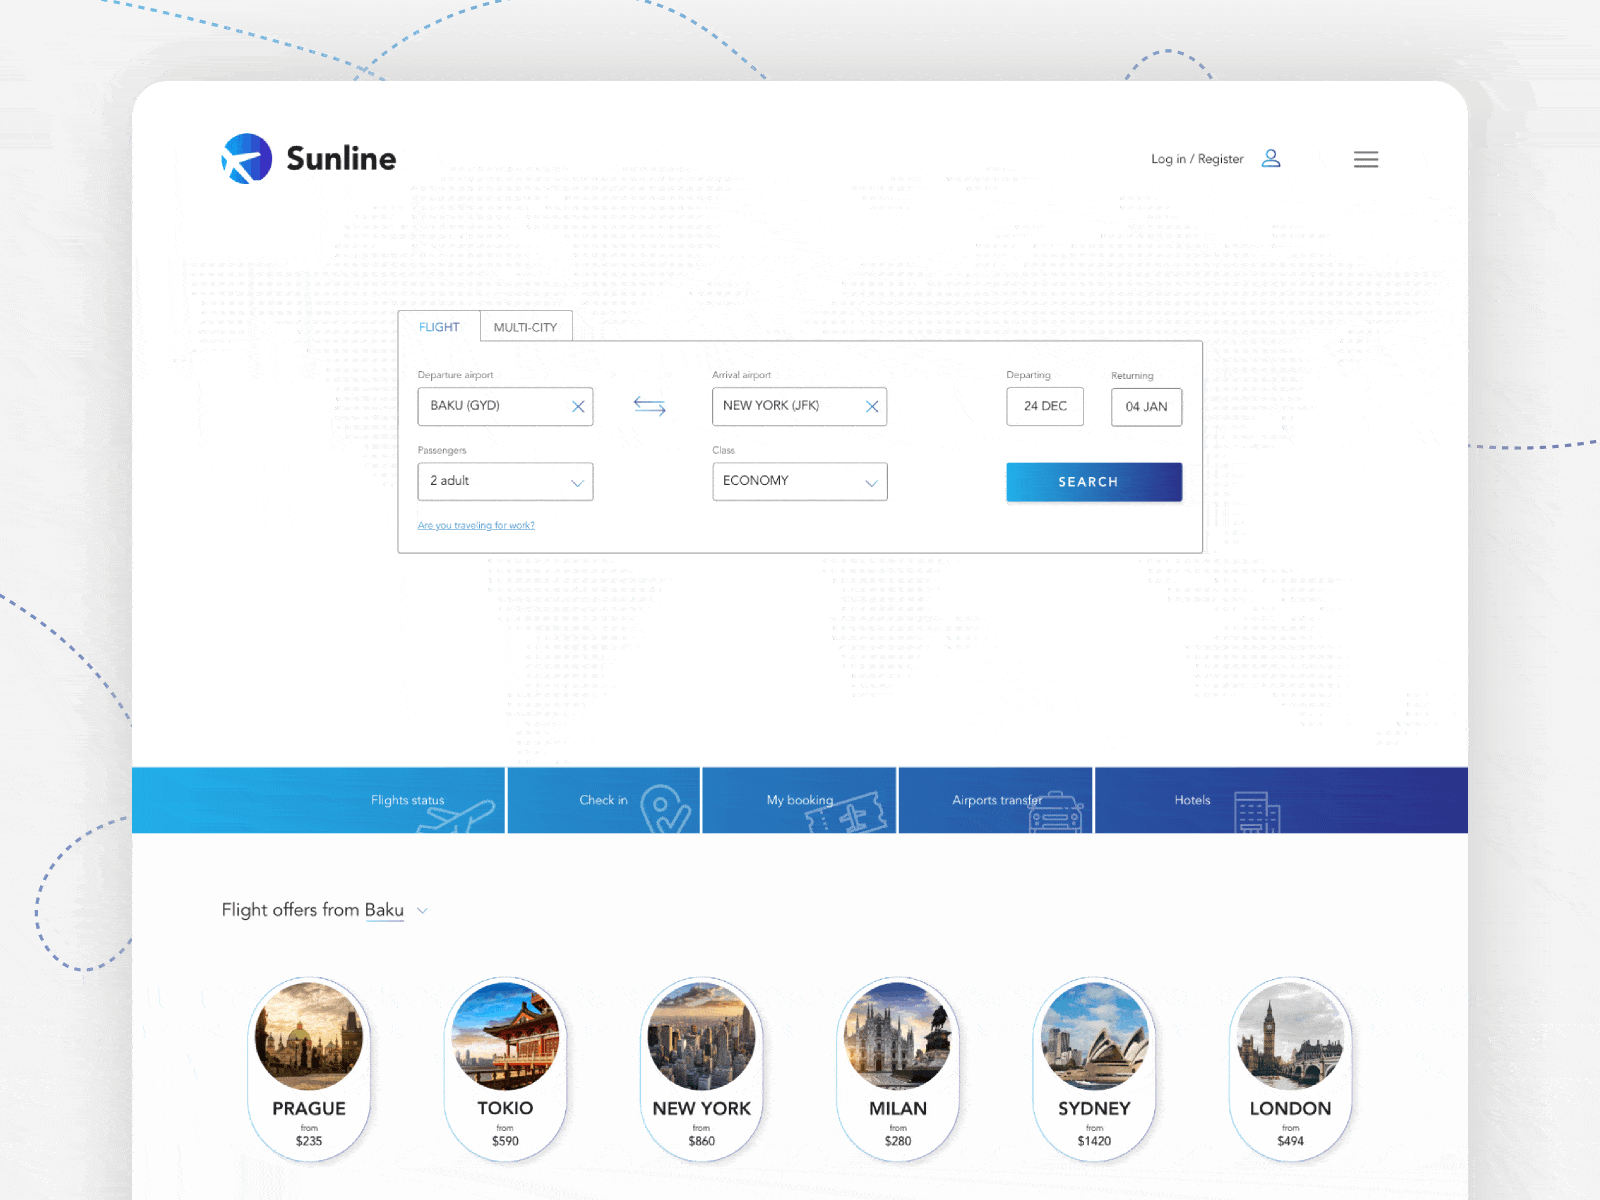
Task: Select the Milan flight offer photo
Action: pyautogui.click(x=898, y=1036)
